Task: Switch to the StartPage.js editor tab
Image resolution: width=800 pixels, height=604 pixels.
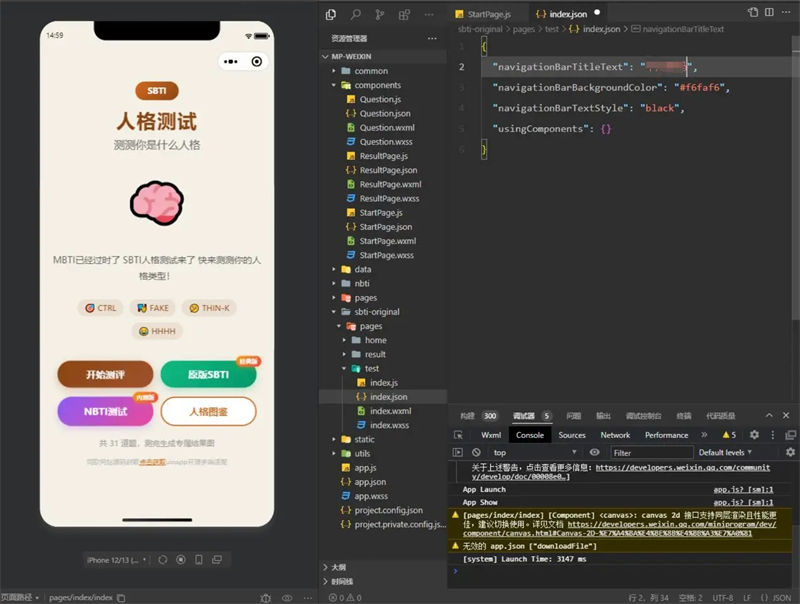Action: click(484, 14)
